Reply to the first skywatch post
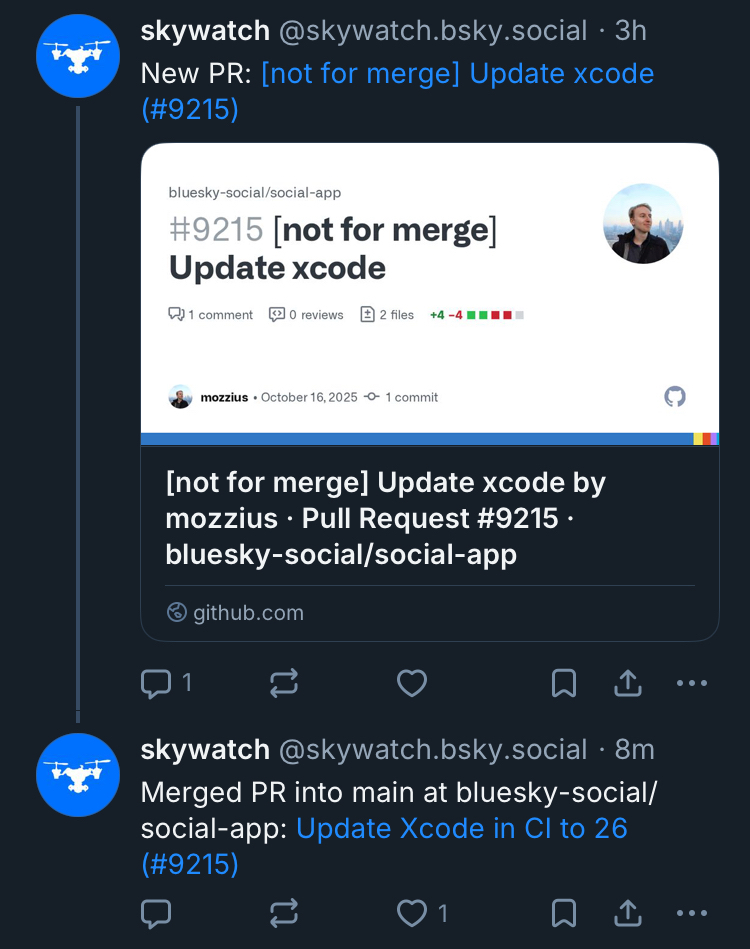The width and height of the screenshot is (750, 949). click(157, 683)
